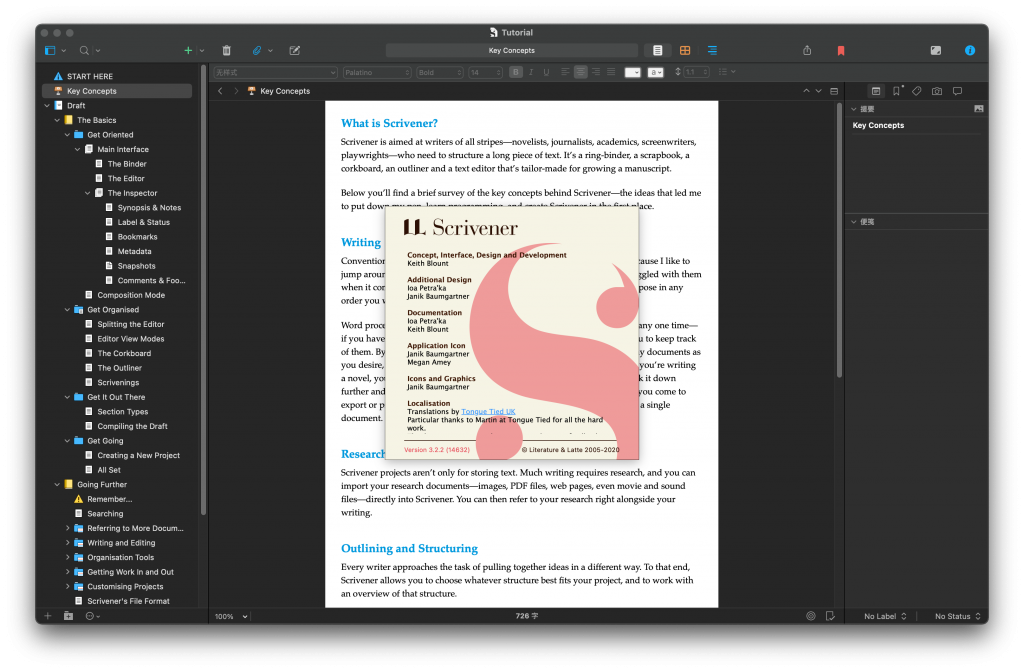This screenshot has width=1024, height=671.
Task: Open highlight color picker
Action: pyautogui.click(x=656, y=73)
